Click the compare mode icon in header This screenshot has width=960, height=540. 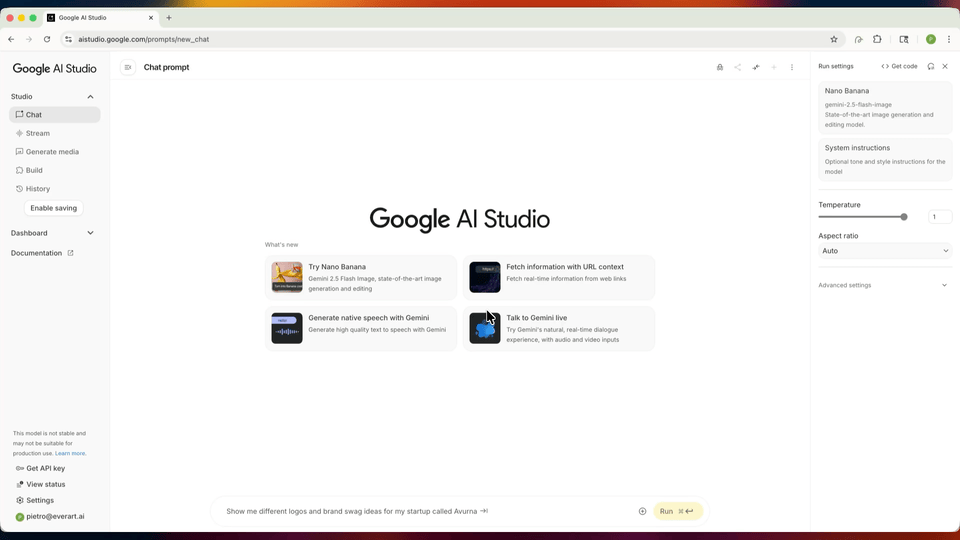pyautogui.click(x=756, y=67)
